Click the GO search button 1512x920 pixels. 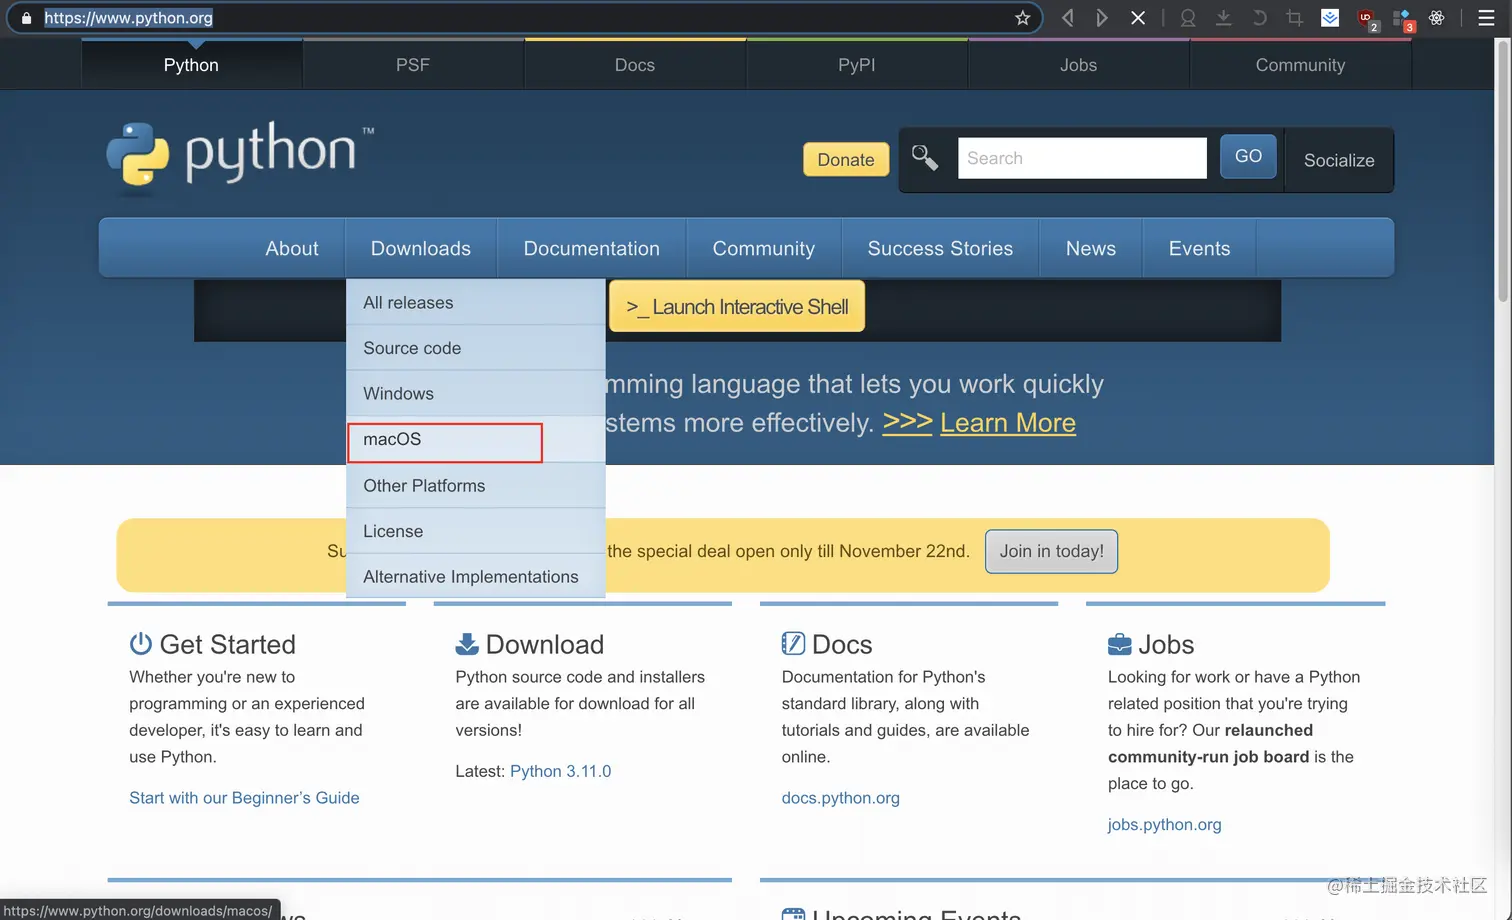pyautogui.click(x=1248, y=156)
